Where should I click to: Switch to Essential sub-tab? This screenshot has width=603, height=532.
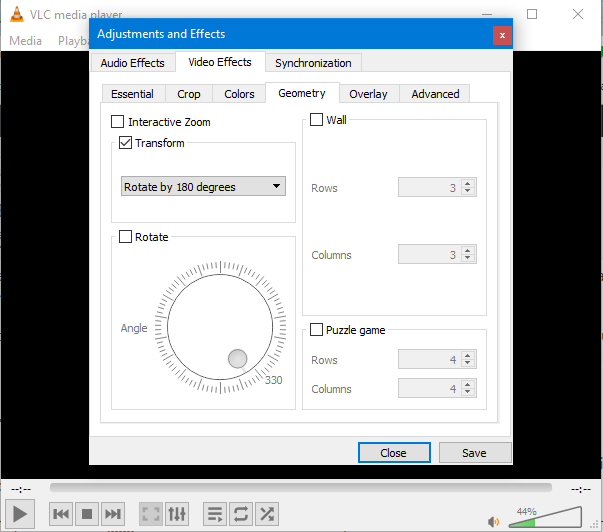tap(132, 94)
